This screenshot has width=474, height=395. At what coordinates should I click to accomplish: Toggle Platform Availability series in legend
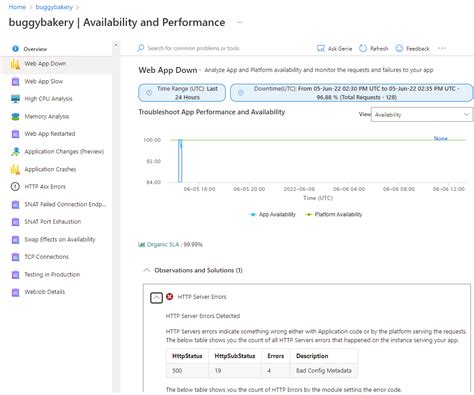(x=334, y=214)
